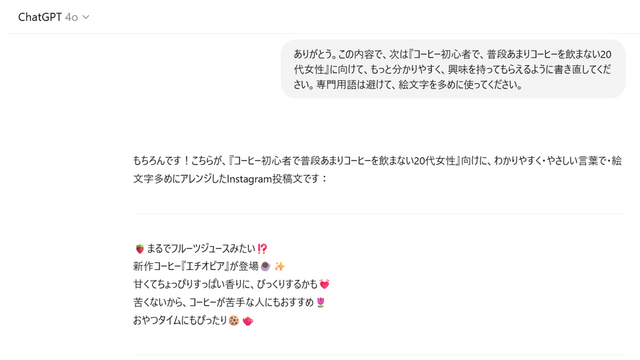This screenshot has height=360, width=640.
Task: Click the line まるでフルーツジュースみたい
Action: pos(200,249)
